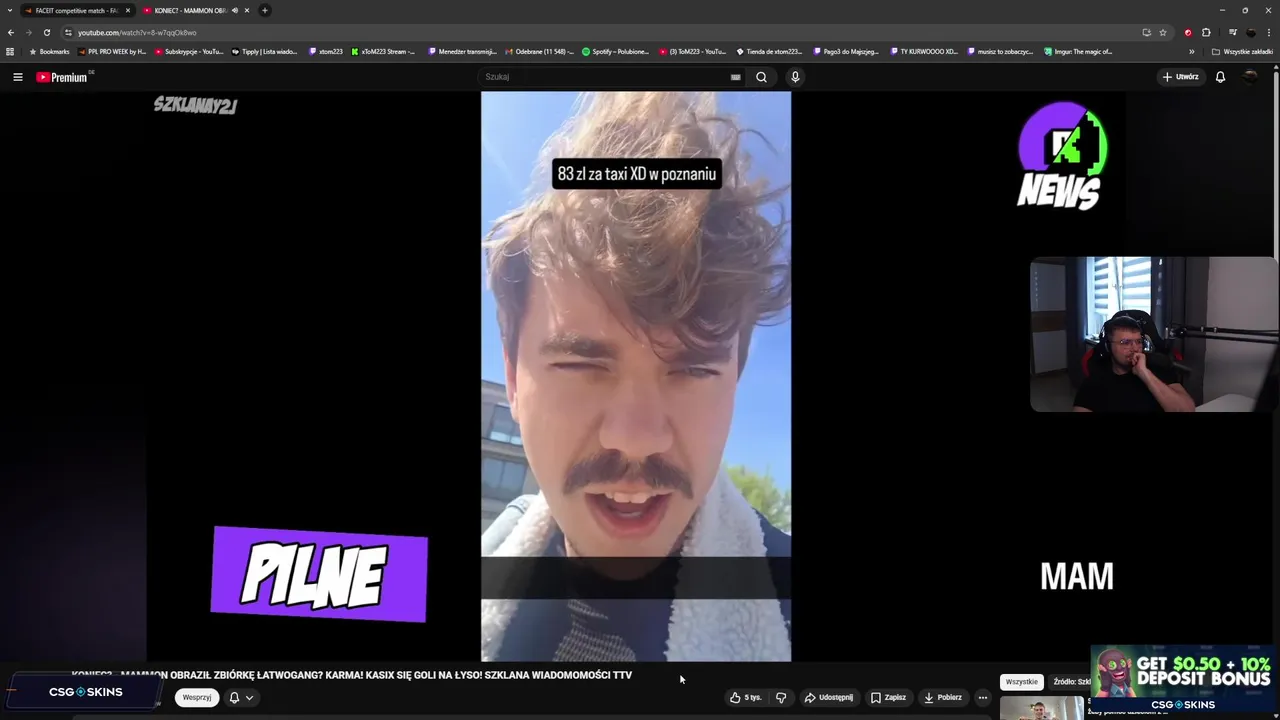Save video with Zapisz button
Viewport: 1280px width, 720px height.
(888, 697)
